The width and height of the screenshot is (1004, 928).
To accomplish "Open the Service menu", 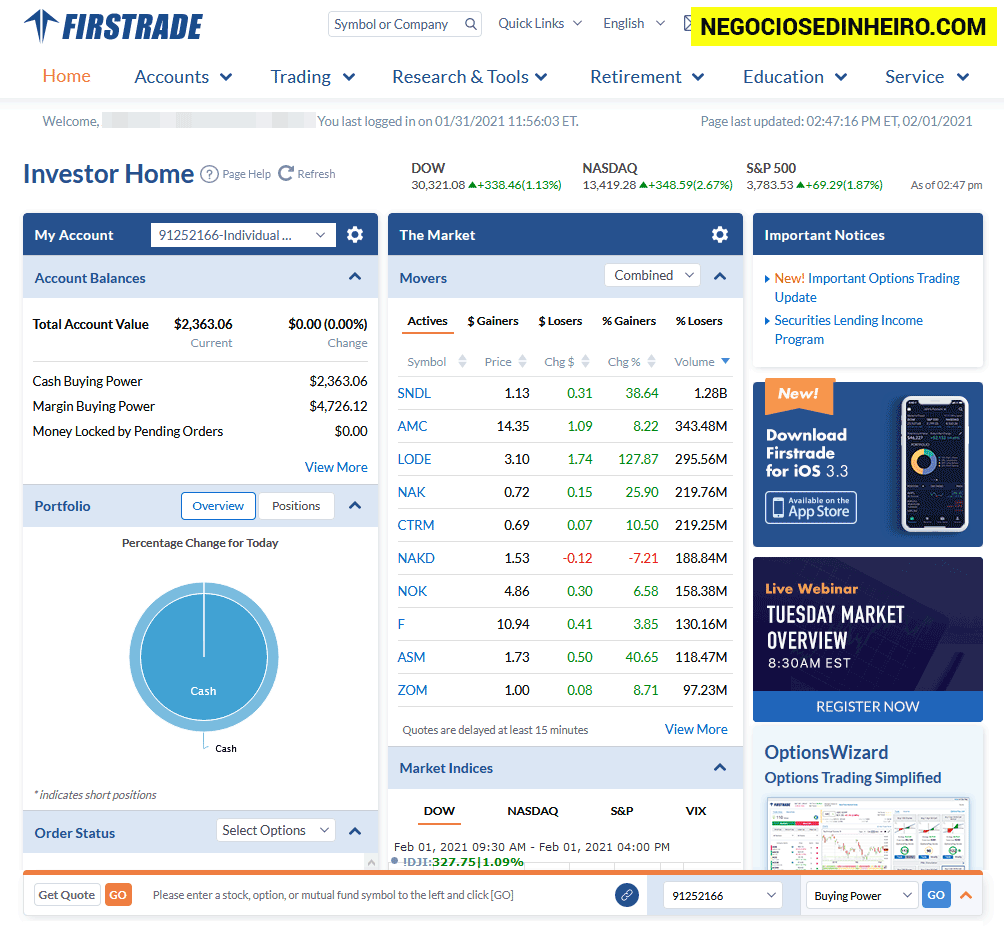I will (927, 77).
